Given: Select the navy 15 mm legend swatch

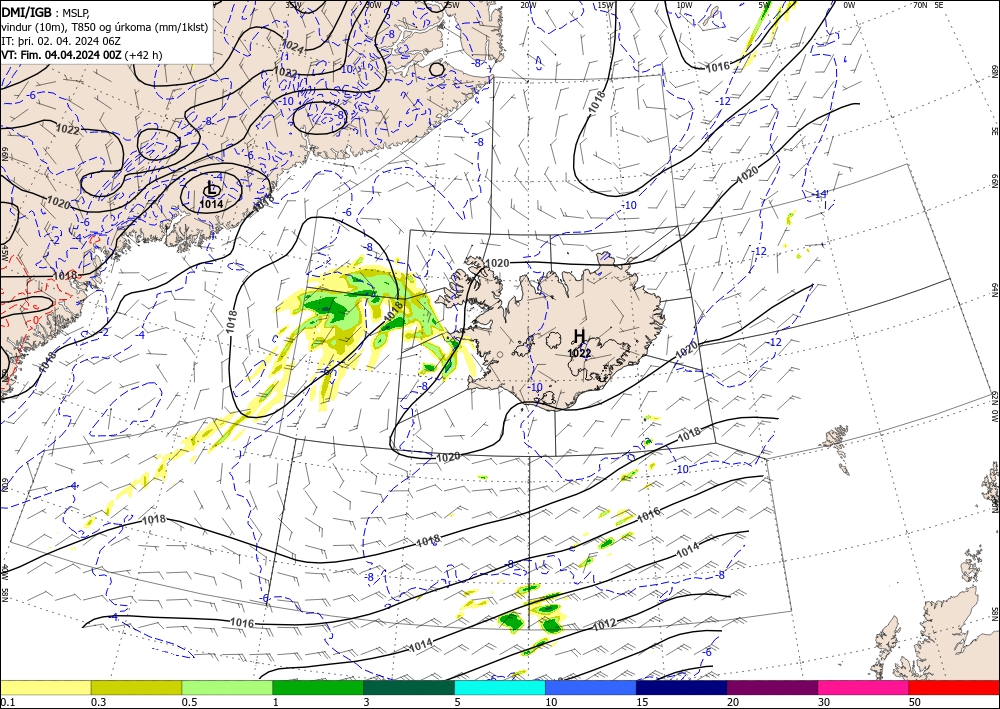Looking at the screenshot, I should [x=682, y=687].
